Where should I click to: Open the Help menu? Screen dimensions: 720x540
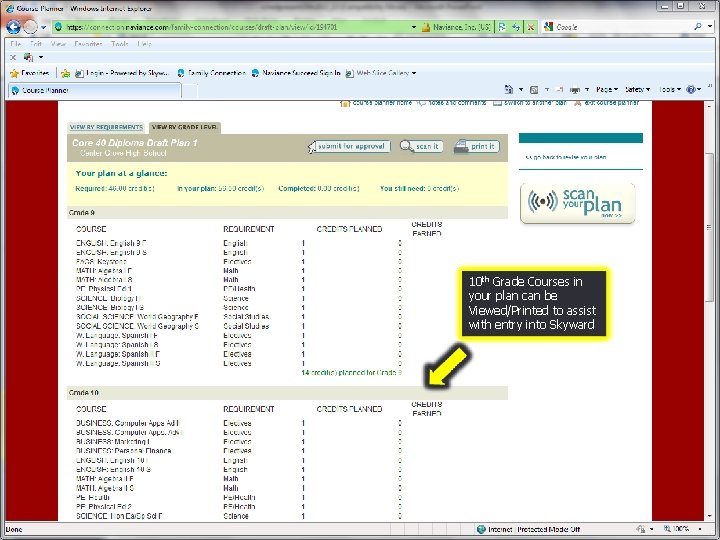(x=144, y=44)
